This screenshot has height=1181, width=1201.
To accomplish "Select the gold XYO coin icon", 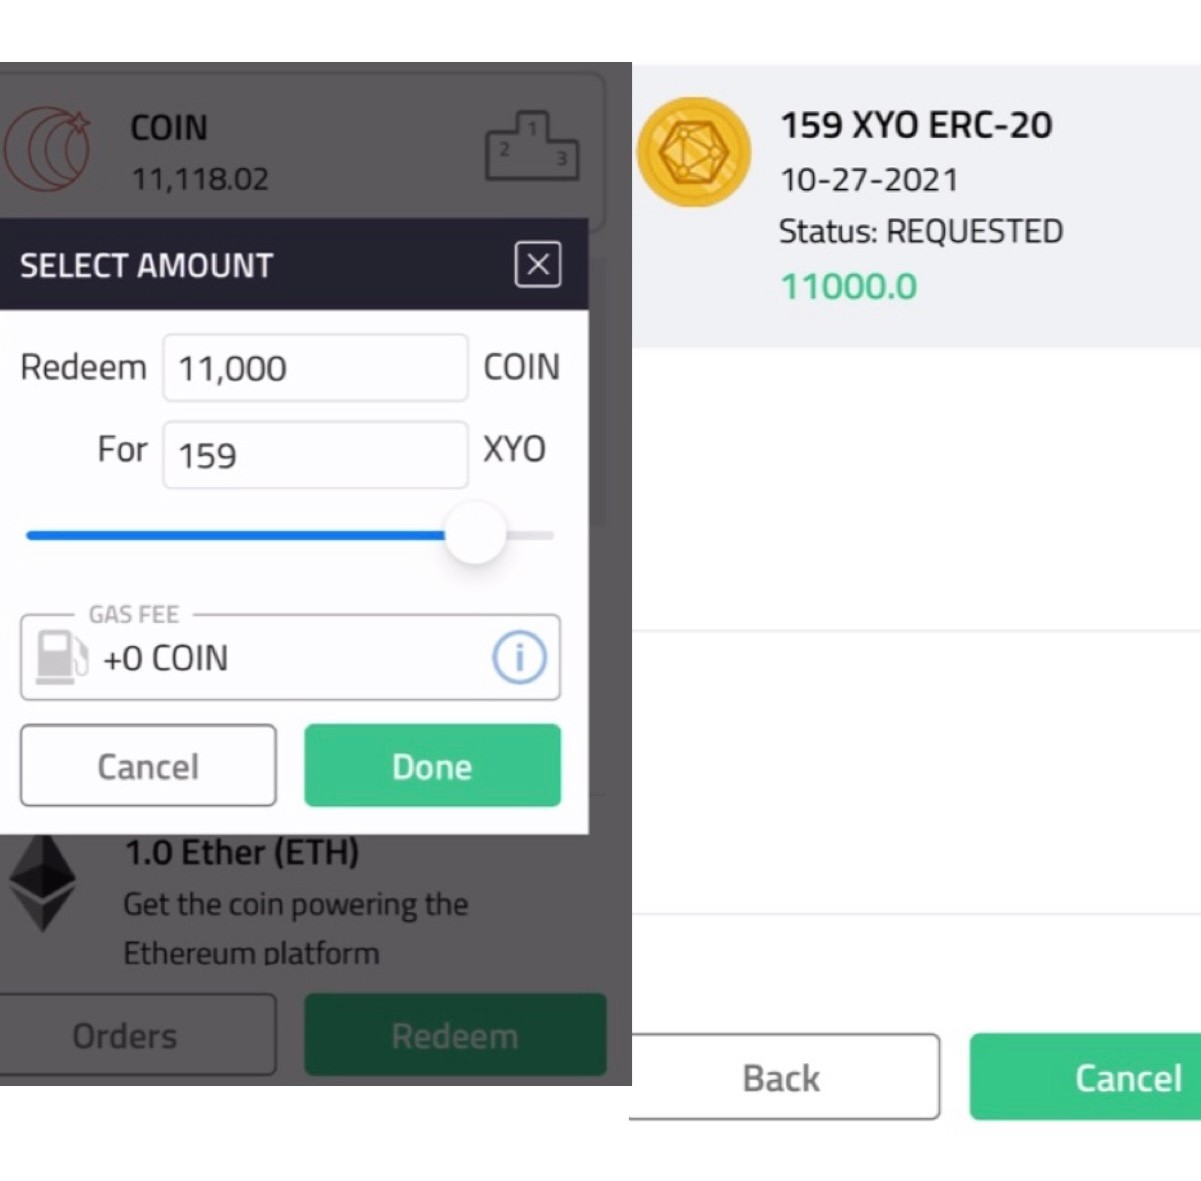I will pyautogui.click(x=694, y=152).
